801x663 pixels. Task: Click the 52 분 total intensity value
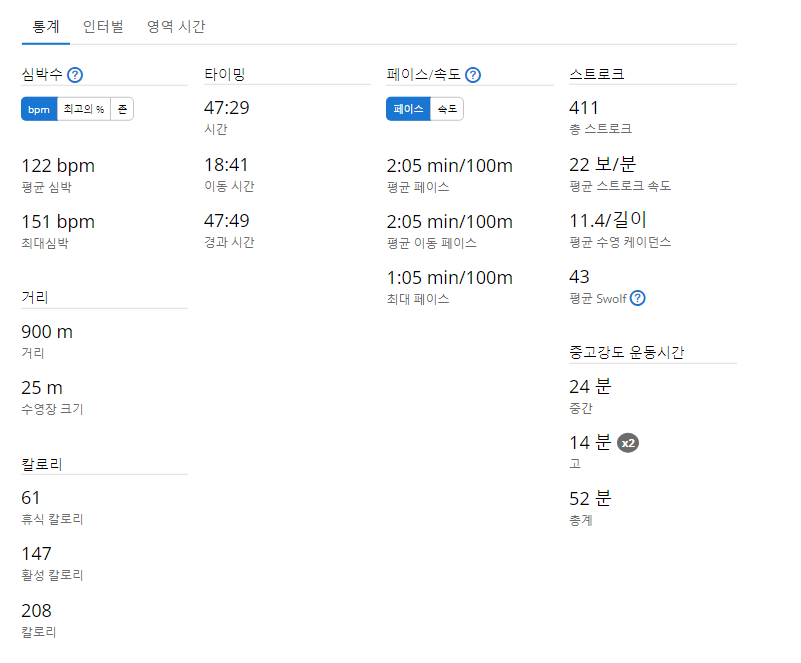590,499
